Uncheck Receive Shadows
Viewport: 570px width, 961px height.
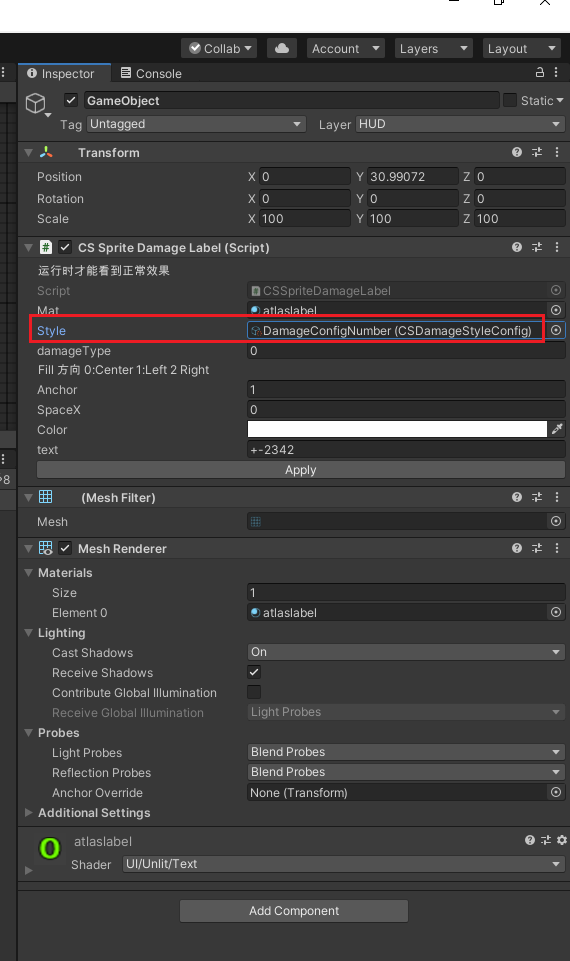254,672
